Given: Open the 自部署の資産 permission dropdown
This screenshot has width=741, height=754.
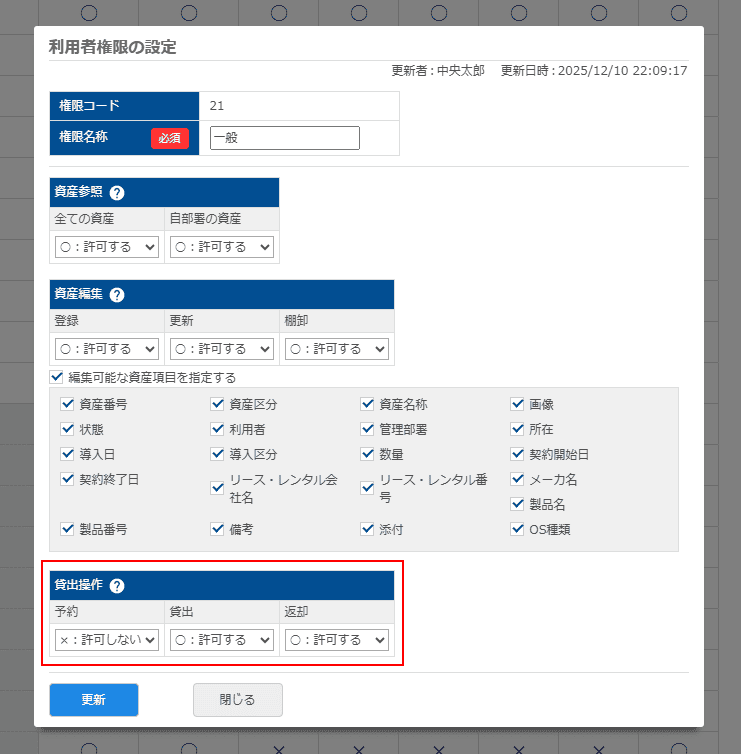Looking at the screenshot, I should 221,247.
